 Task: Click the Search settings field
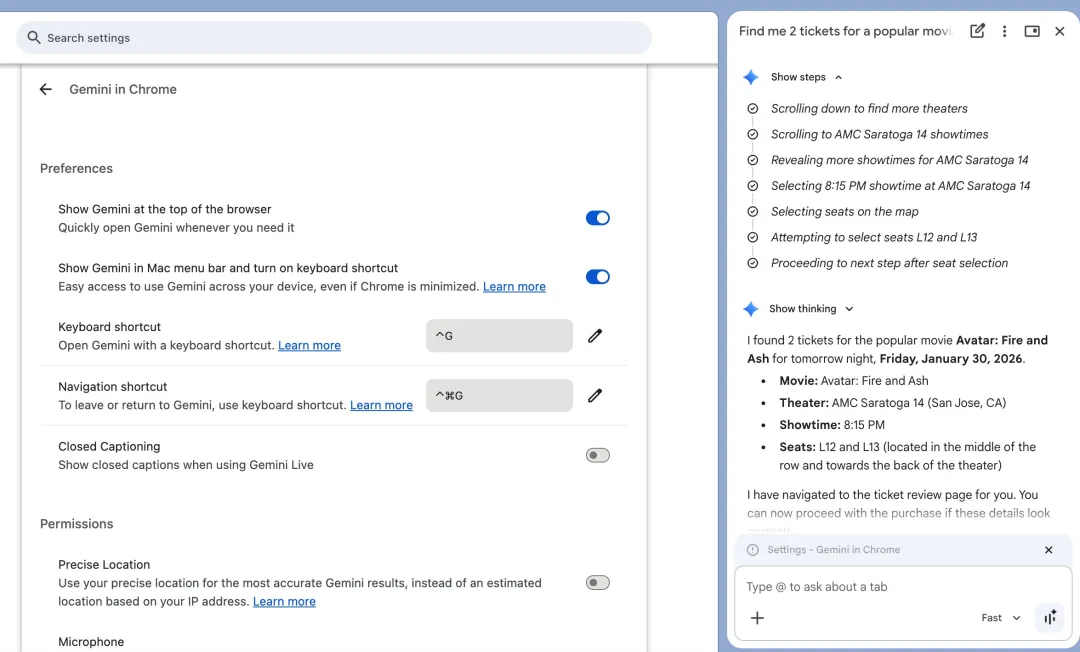[340, 38]
